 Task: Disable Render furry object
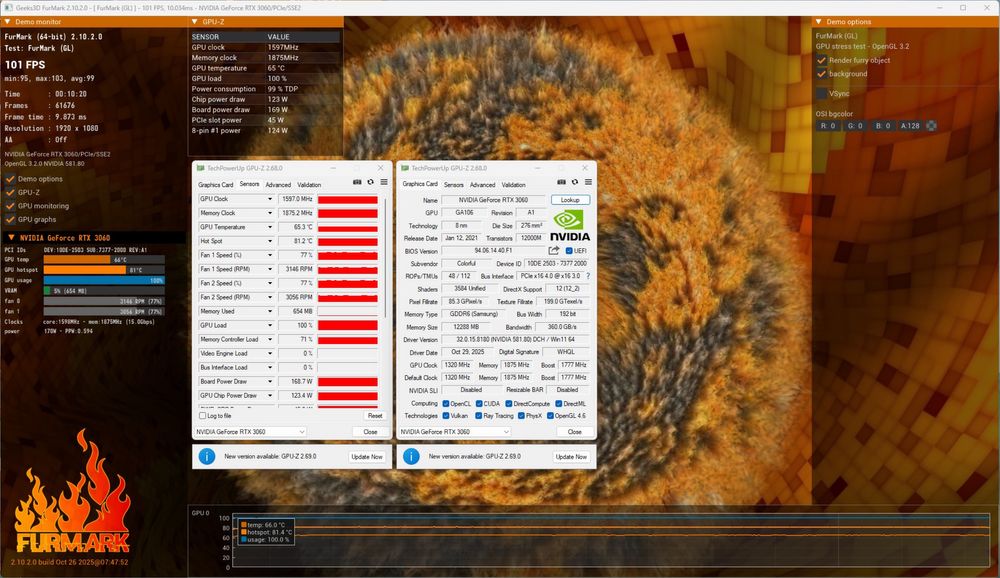coord(821,60)
